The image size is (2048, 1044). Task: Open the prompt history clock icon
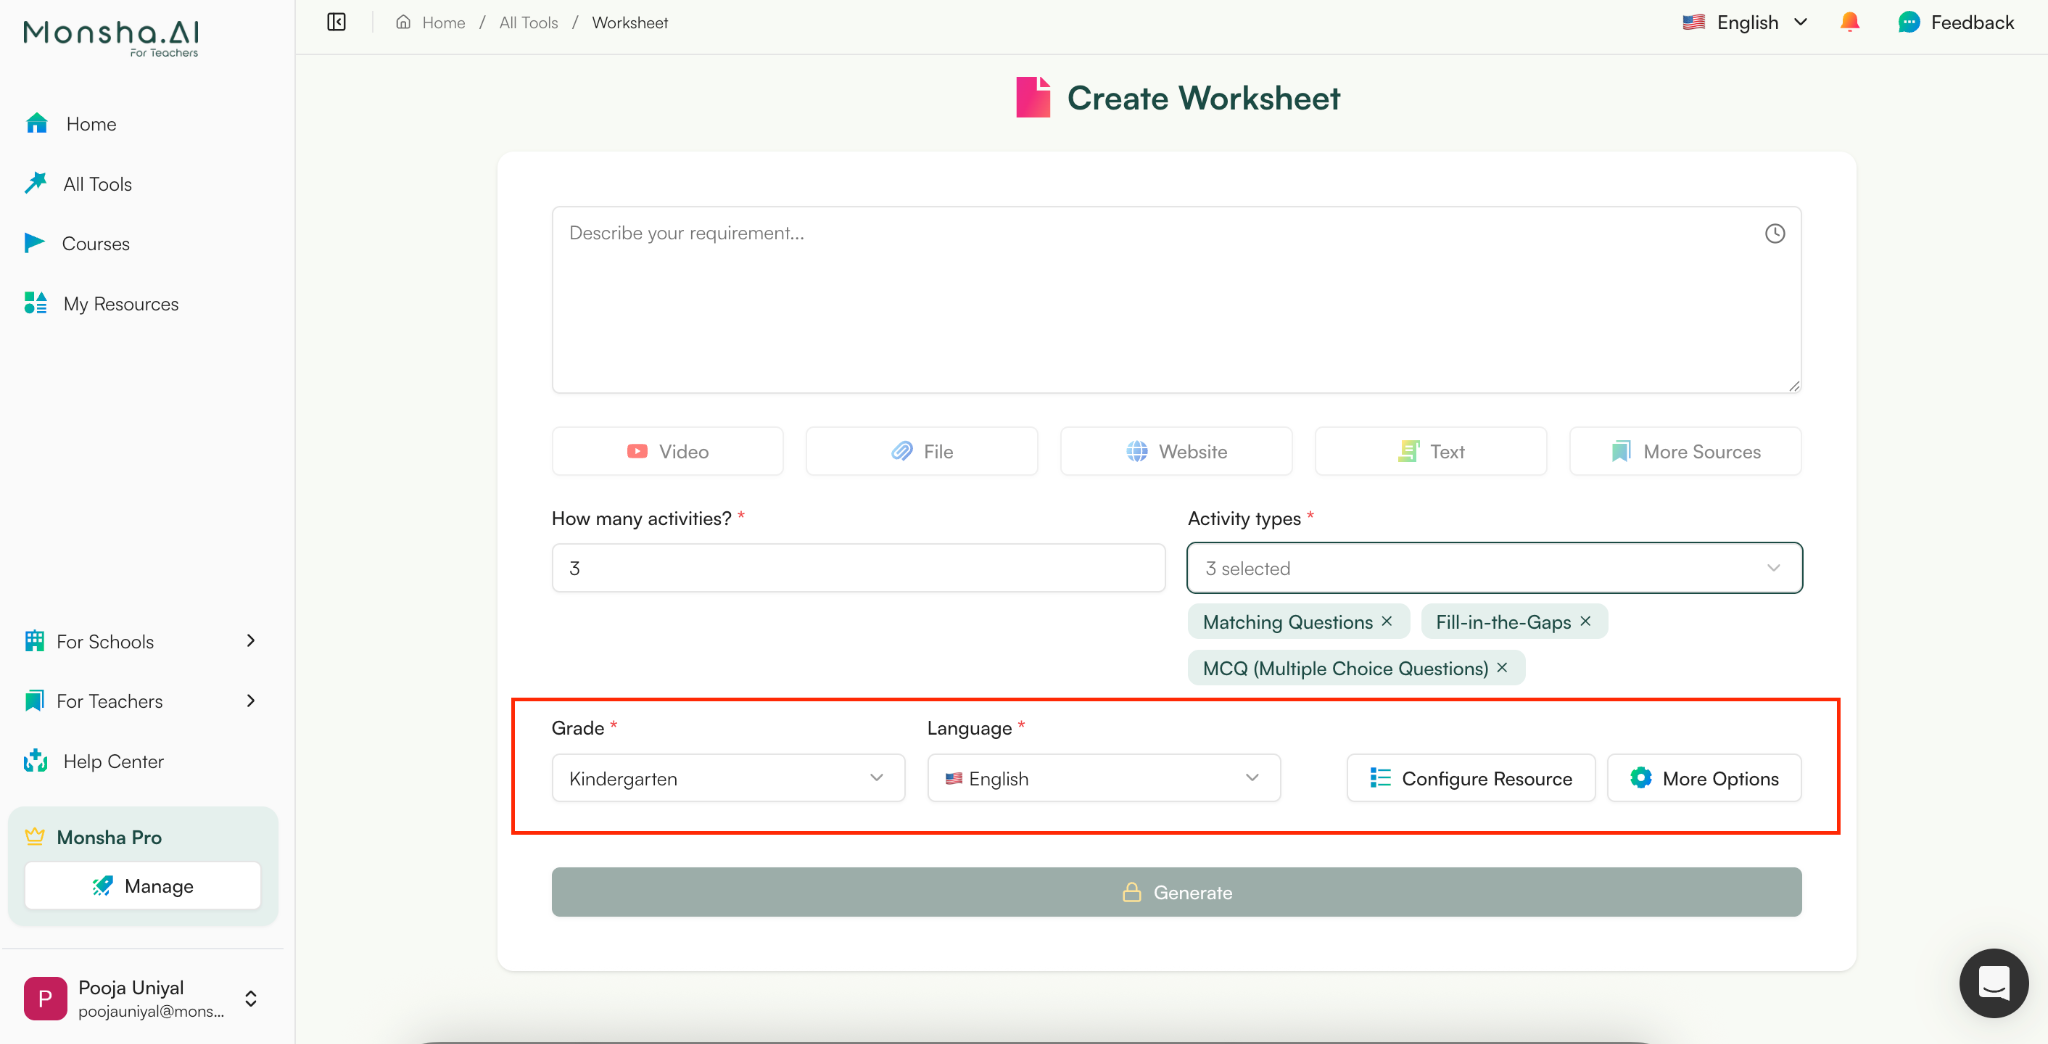click(x=1775, y=233)
